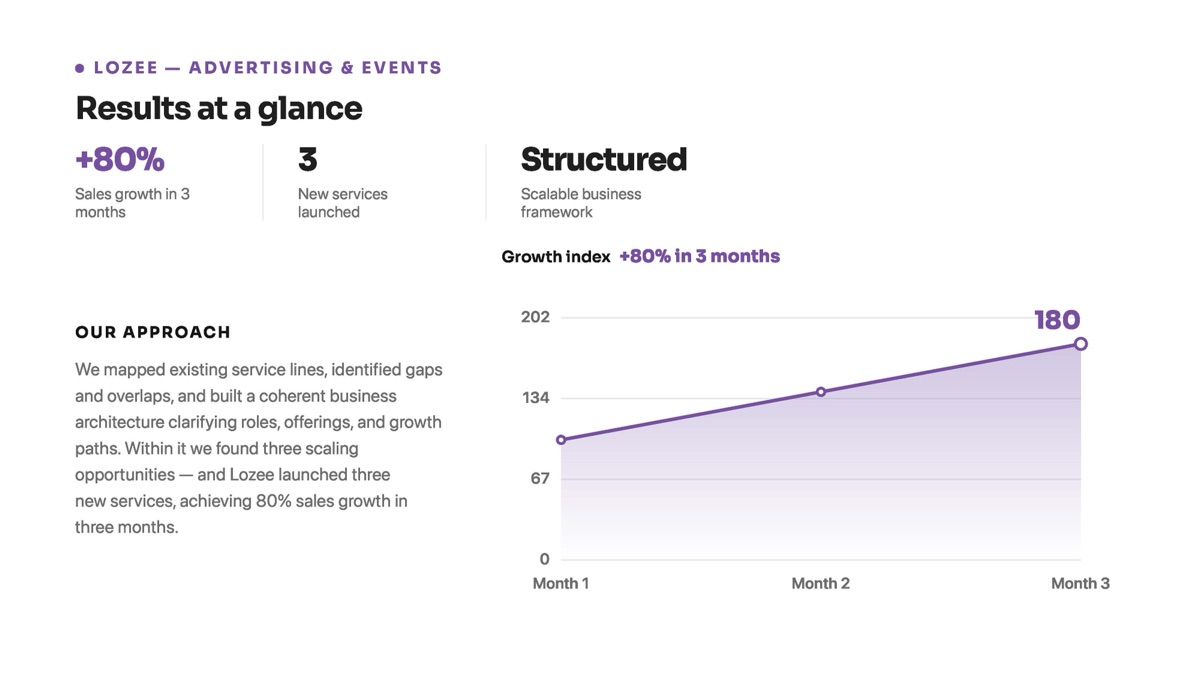The height and width of the screenshot is (675, 1200).
Task: Click the 180 value label on chart
Action: (1057, 320)
